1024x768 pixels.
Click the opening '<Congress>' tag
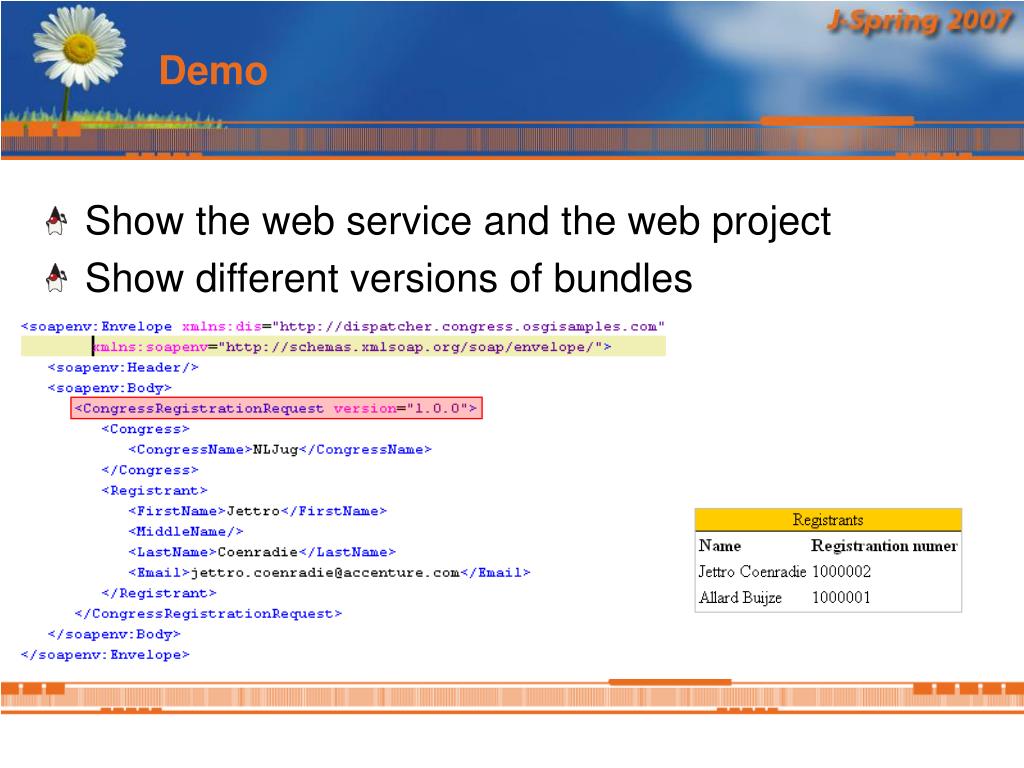(x=146, y=429)
